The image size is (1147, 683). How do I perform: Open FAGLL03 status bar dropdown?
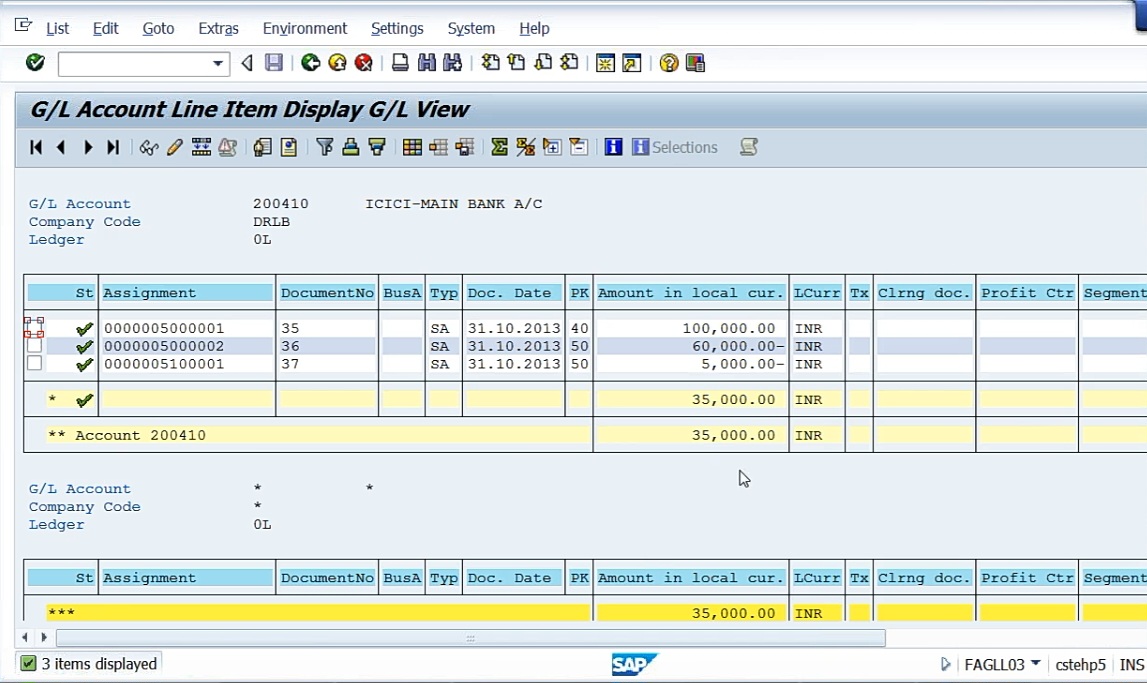pos(1035,663)
